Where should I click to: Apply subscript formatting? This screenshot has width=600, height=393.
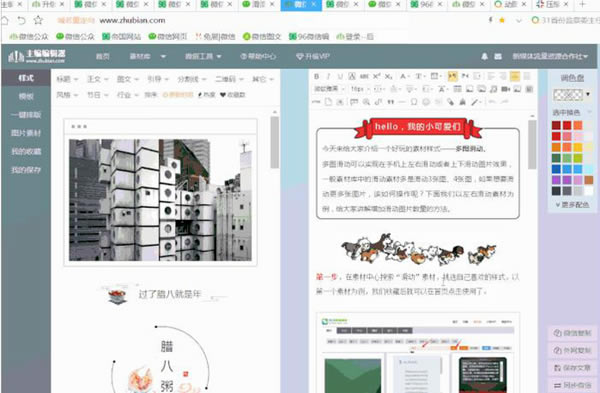point(388,77)
